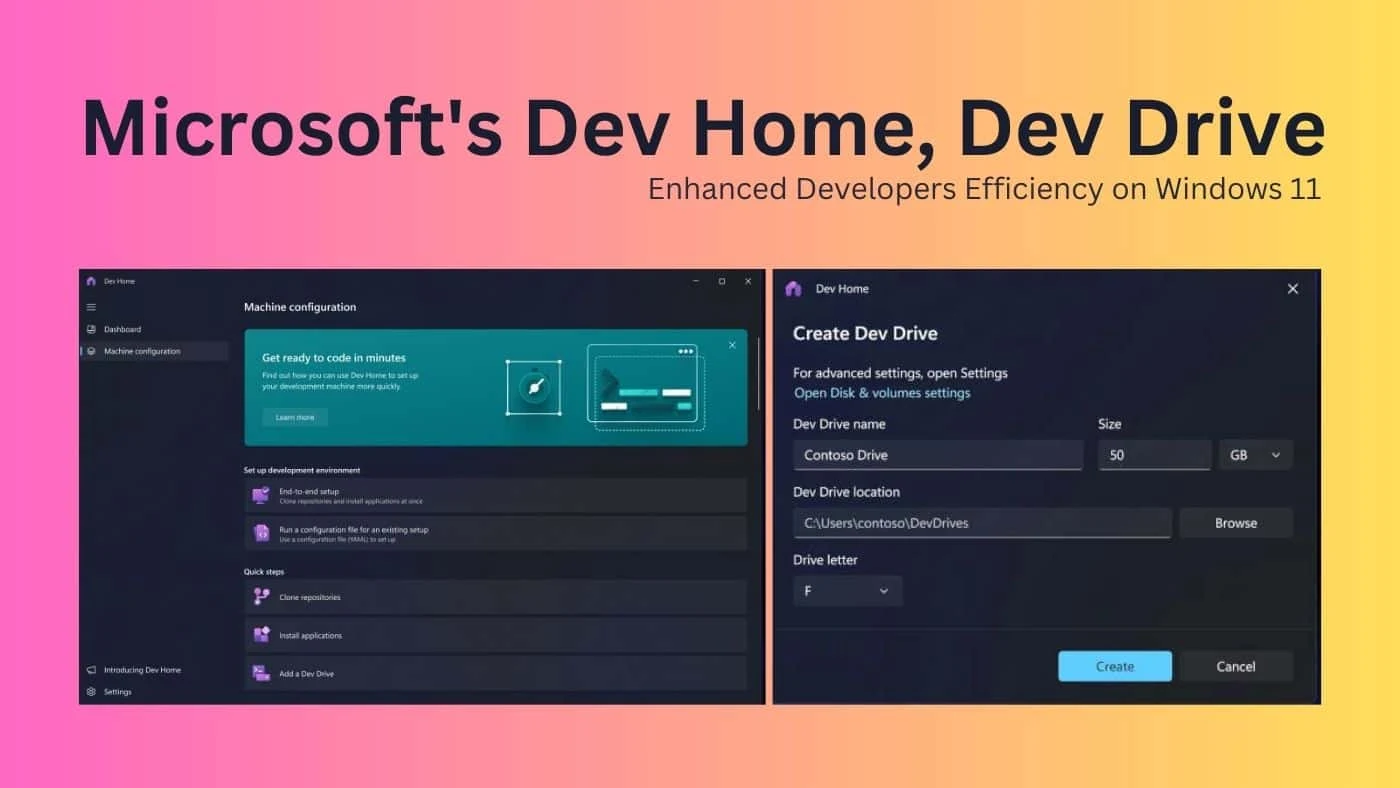The height and width of the screenshot is (788, 1400).
Task: Click the Clone repositories branch icon
Action: click(x=261, y=597)
